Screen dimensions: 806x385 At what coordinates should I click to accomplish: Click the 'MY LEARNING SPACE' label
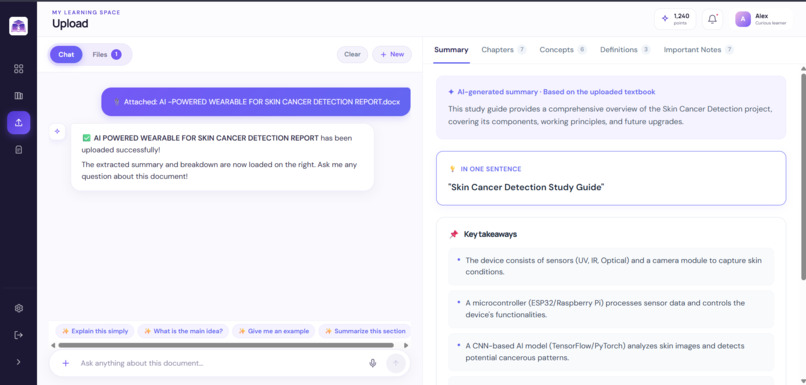(x=86, y=12)
